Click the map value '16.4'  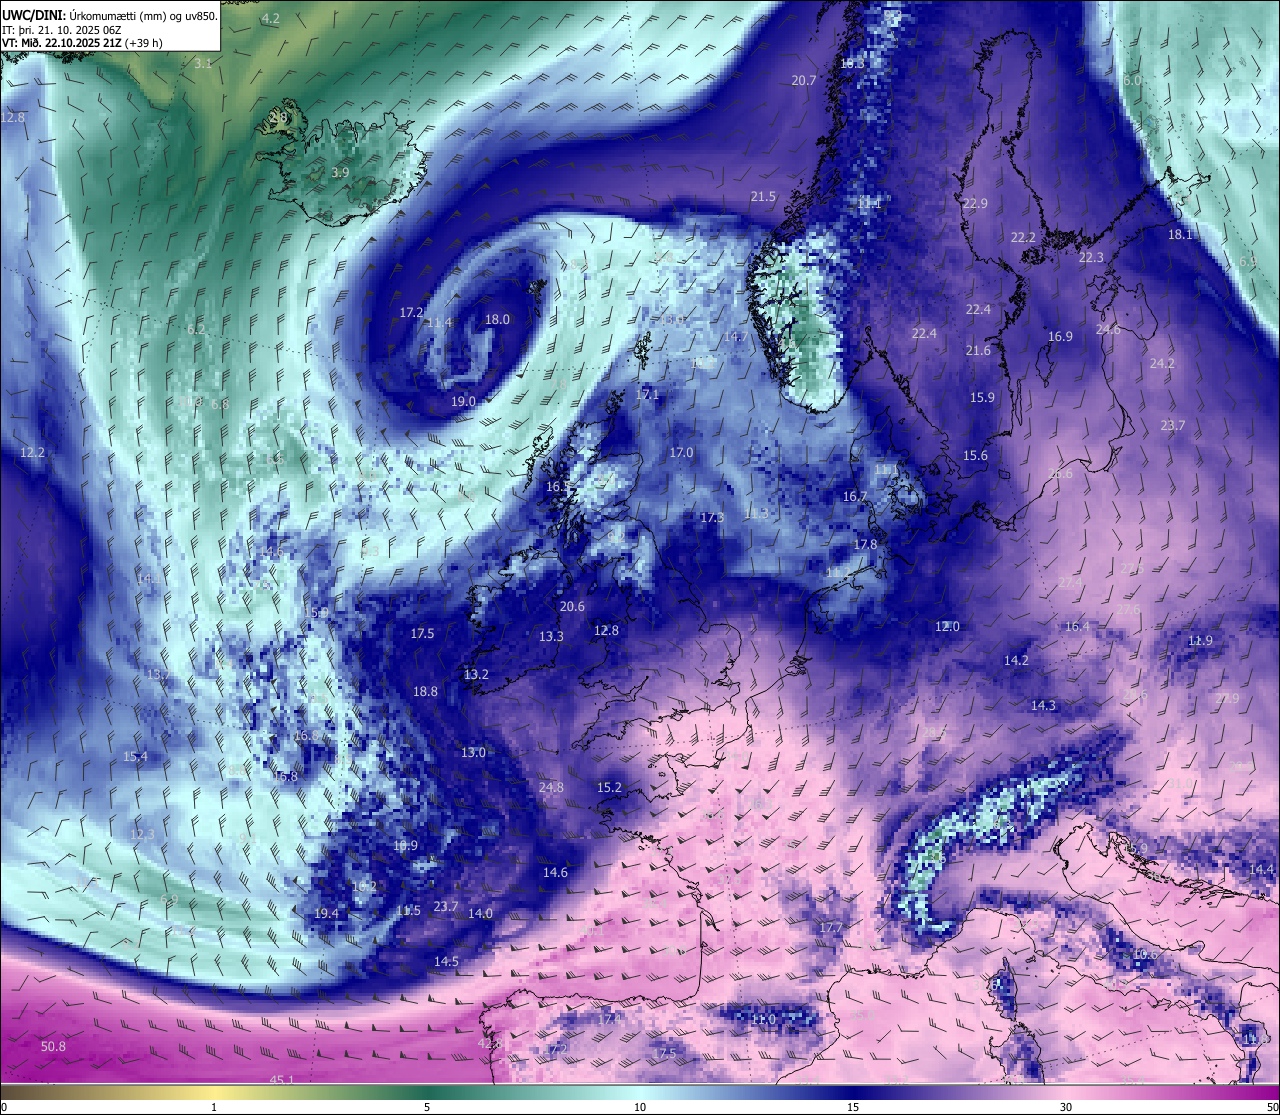pos(1077,626)
